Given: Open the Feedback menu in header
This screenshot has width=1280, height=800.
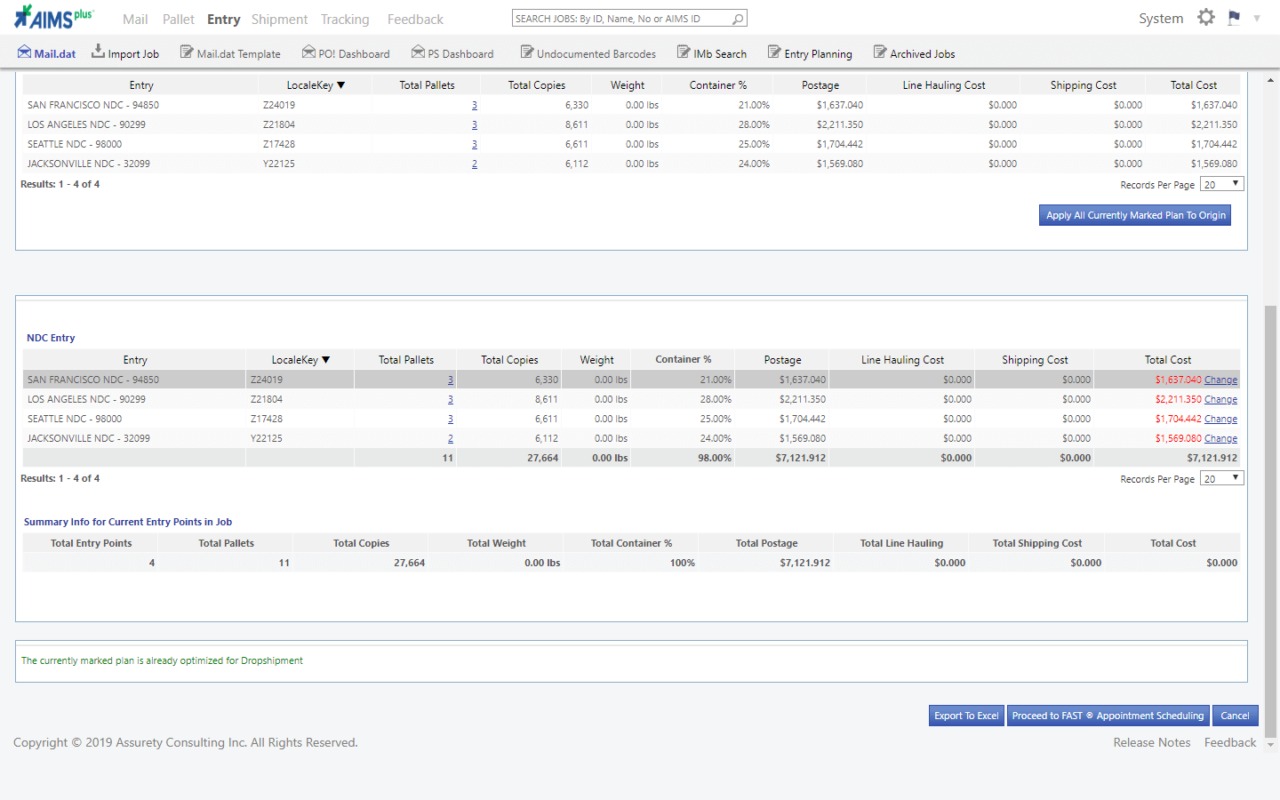Looking at the screenshot, I should click(x=415, y=19).
